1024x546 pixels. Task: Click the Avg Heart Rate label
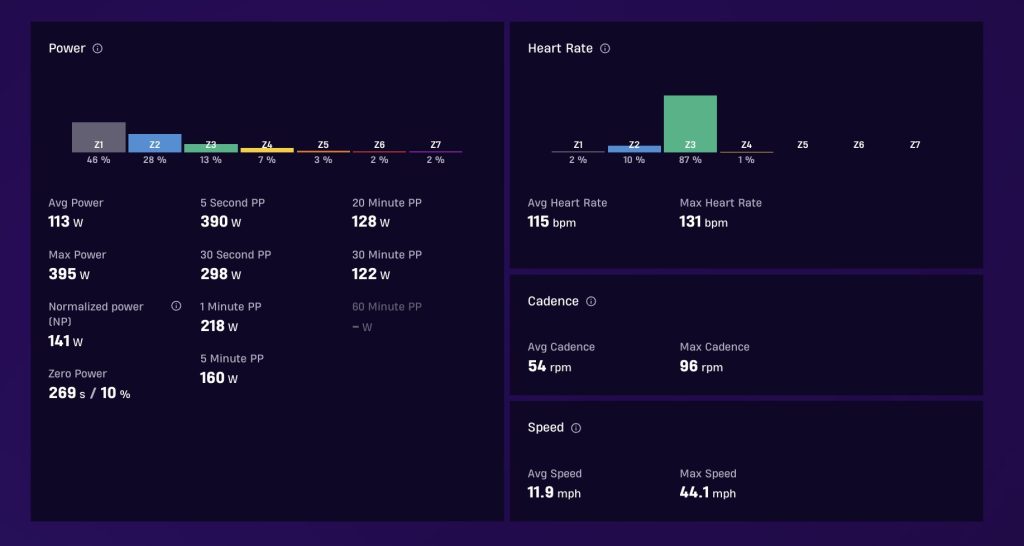pyautogui.click(x=568, y=202)
